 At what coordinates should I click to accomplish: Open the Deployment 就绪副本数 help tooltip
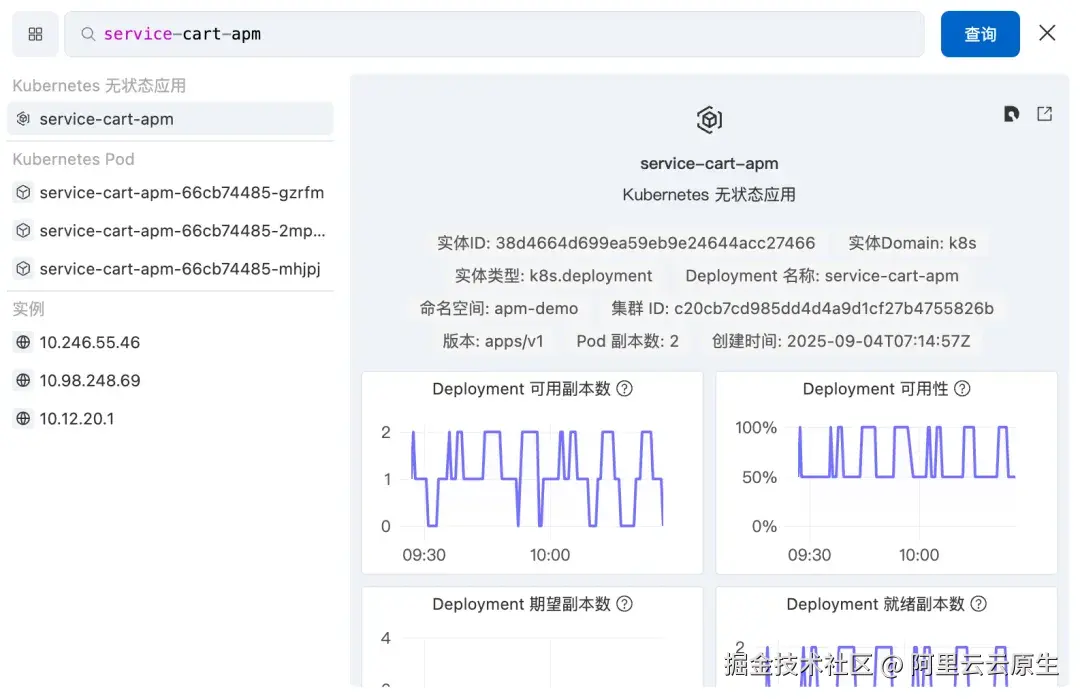tap(978, 604)
